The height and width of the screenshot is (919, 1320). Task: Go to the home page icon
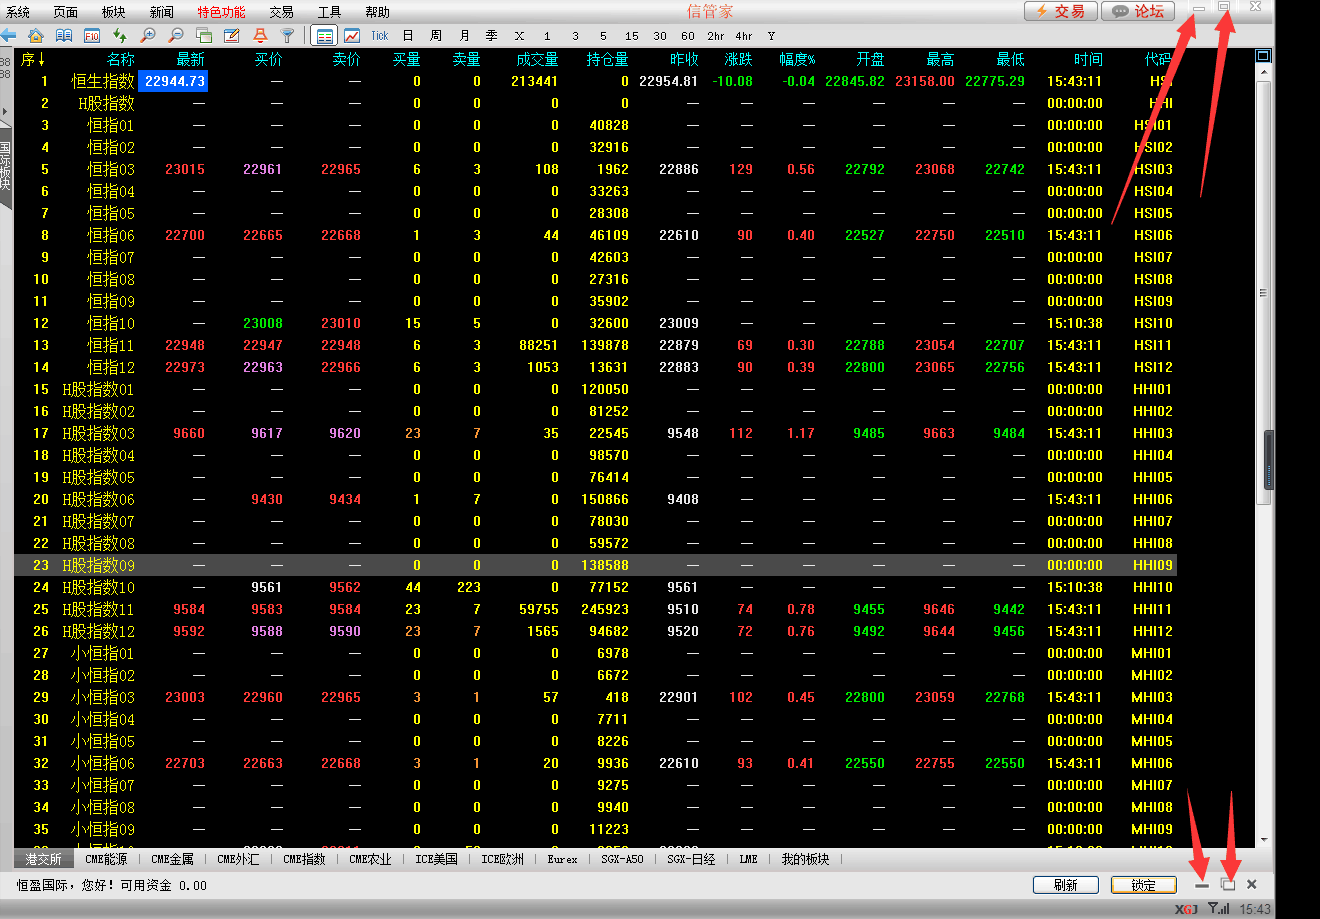point(36,36)
